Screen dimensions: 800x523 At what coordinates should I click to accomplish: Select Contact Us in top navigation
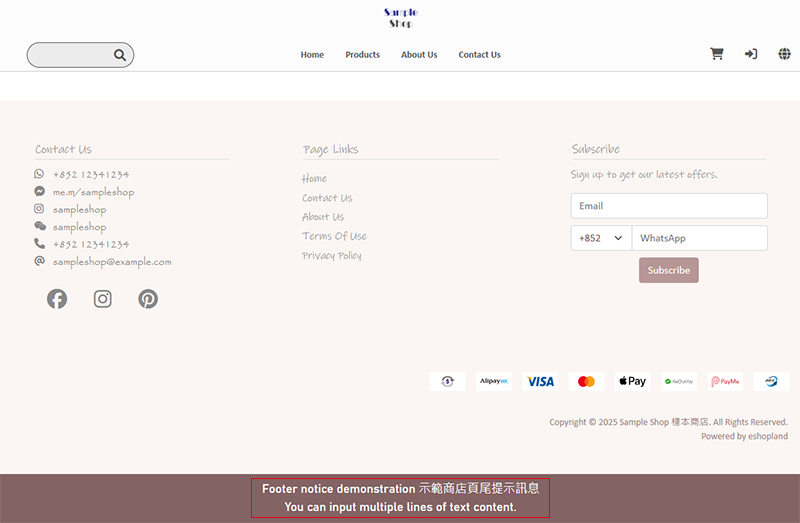pyautogui.click(x=479, y=55)
